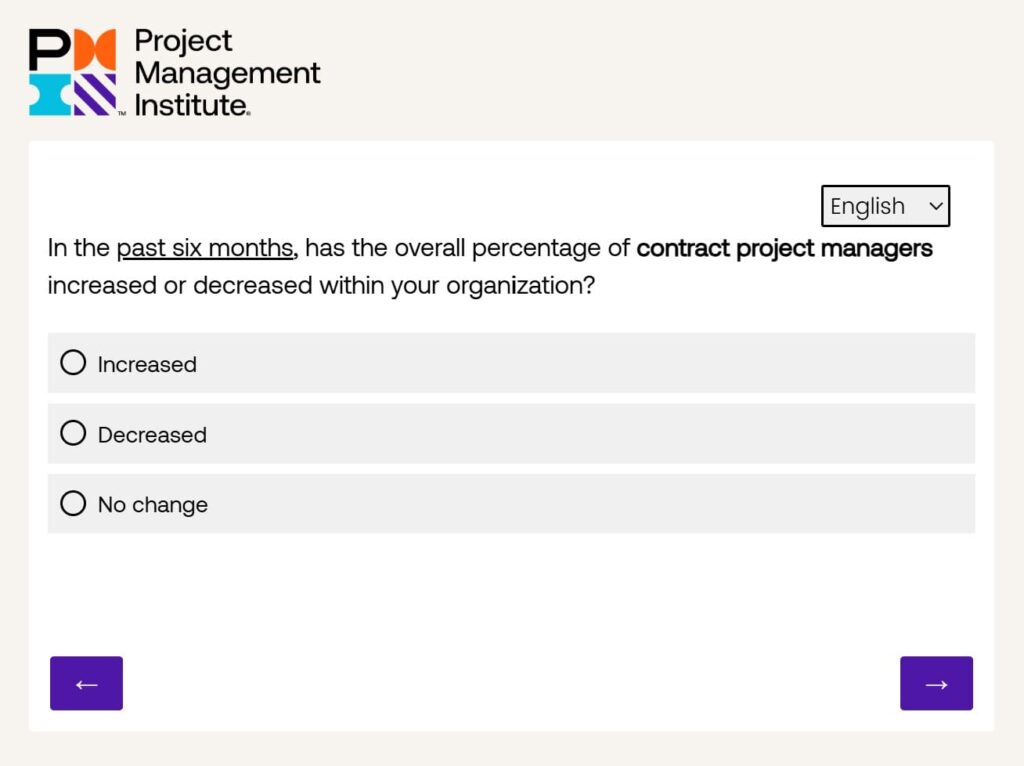Image resolution: width=1024 pixels, height=766 pixels.
Task: Click the Increased option label text
Action: click(147, 364)
